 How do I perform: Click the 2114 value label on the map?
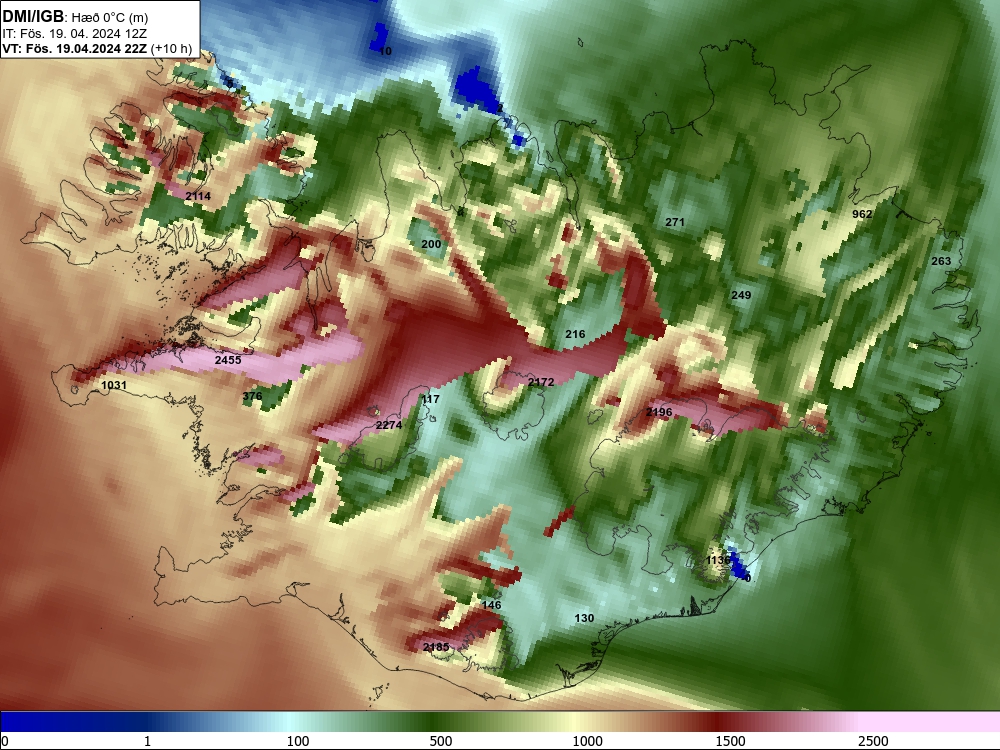coord(198,196)
